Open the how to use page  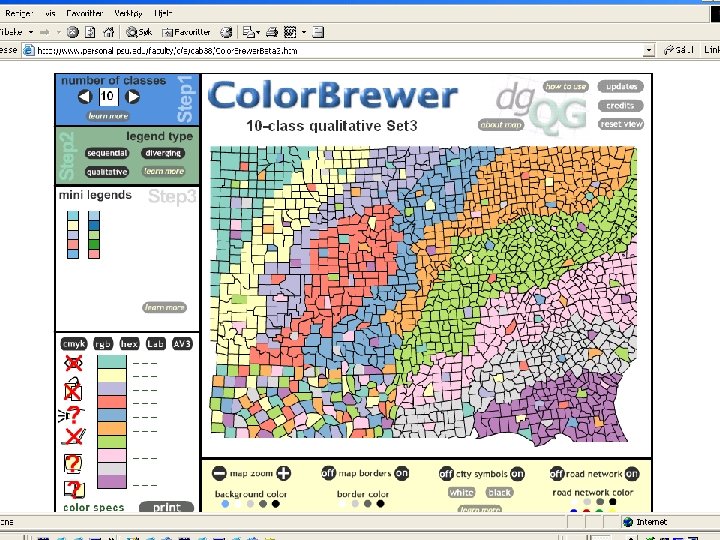pos(566,86)
